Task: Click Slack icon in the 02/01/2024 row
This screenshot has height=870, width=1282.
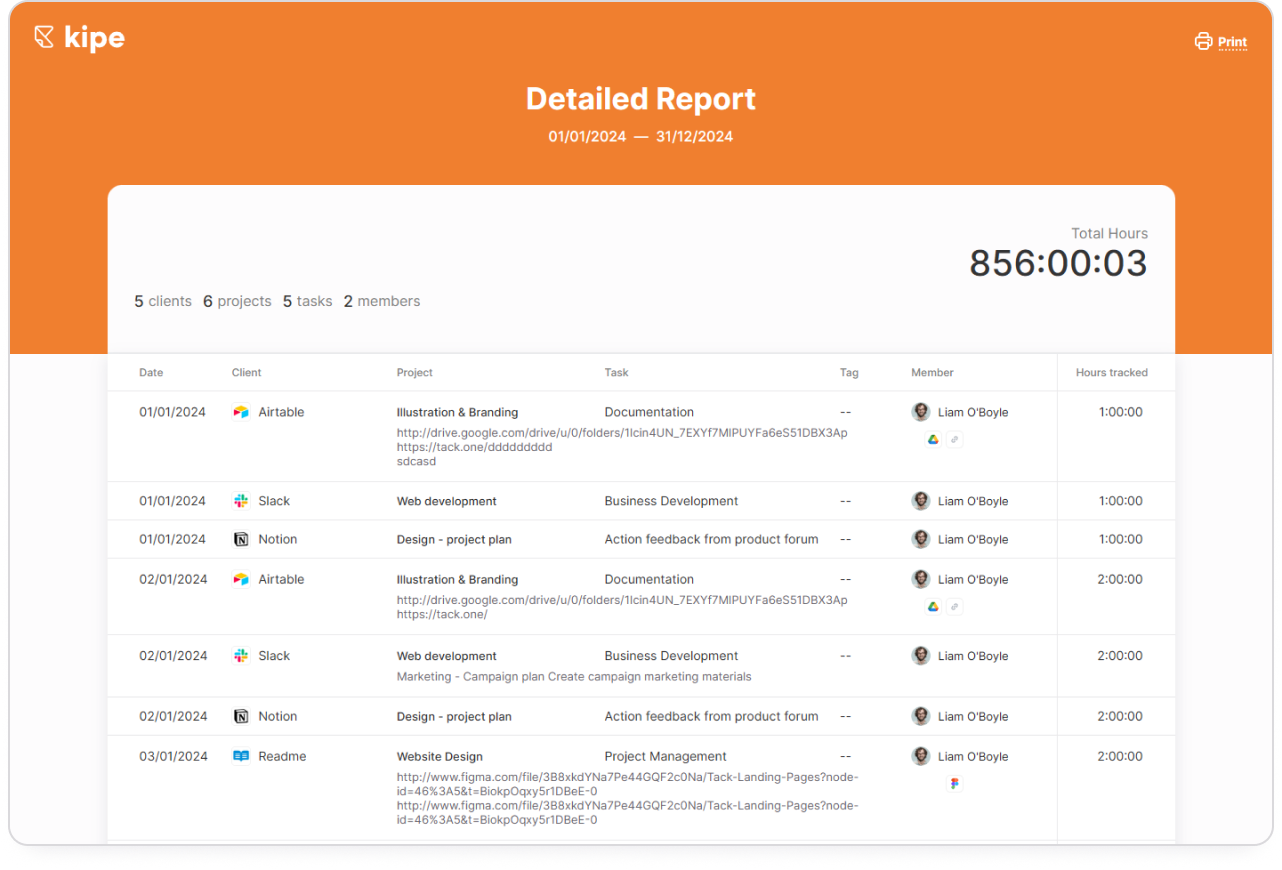Action: click(241, 656)
